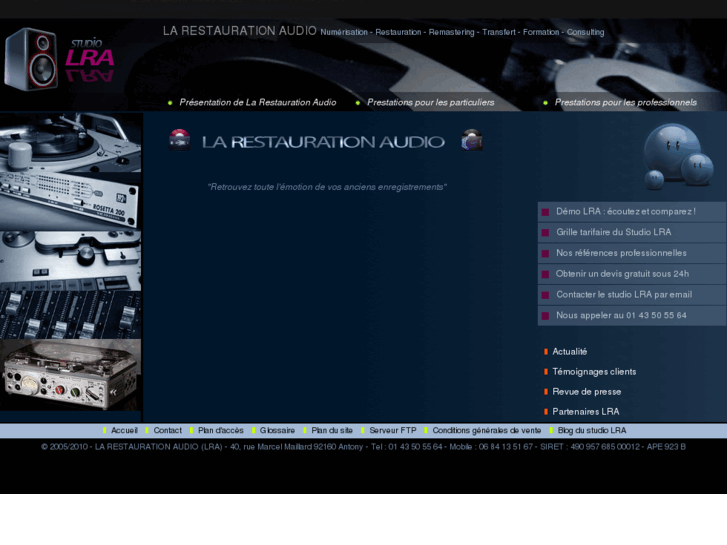This screenshot has height=545, width=727.
Task: Click Obtenir un devis gratuit sous 24h
Action: coord(631,274)
